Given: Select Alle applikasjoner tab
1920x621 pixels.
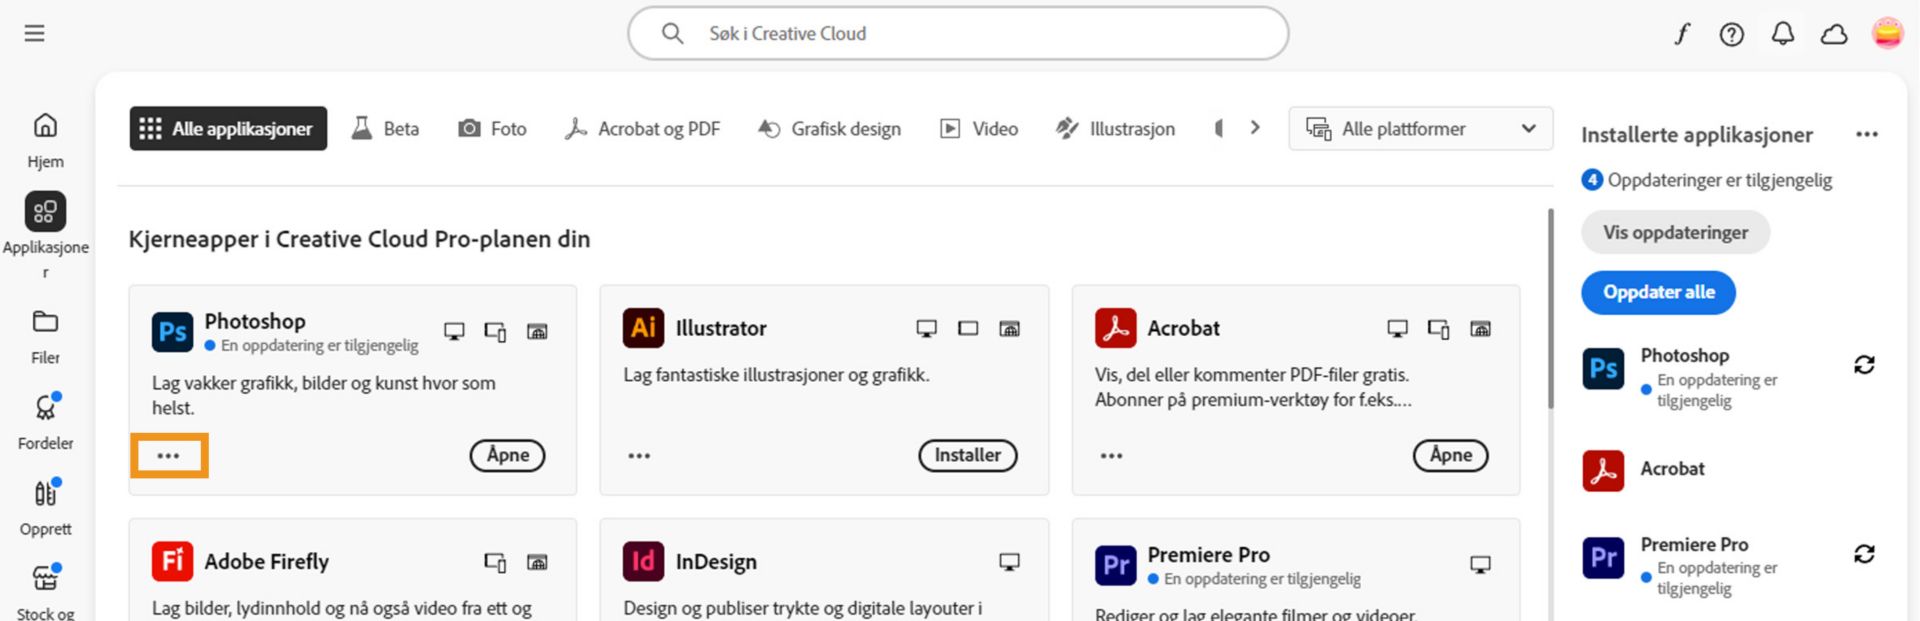Looking at the screenshot, I should [228, 129].
